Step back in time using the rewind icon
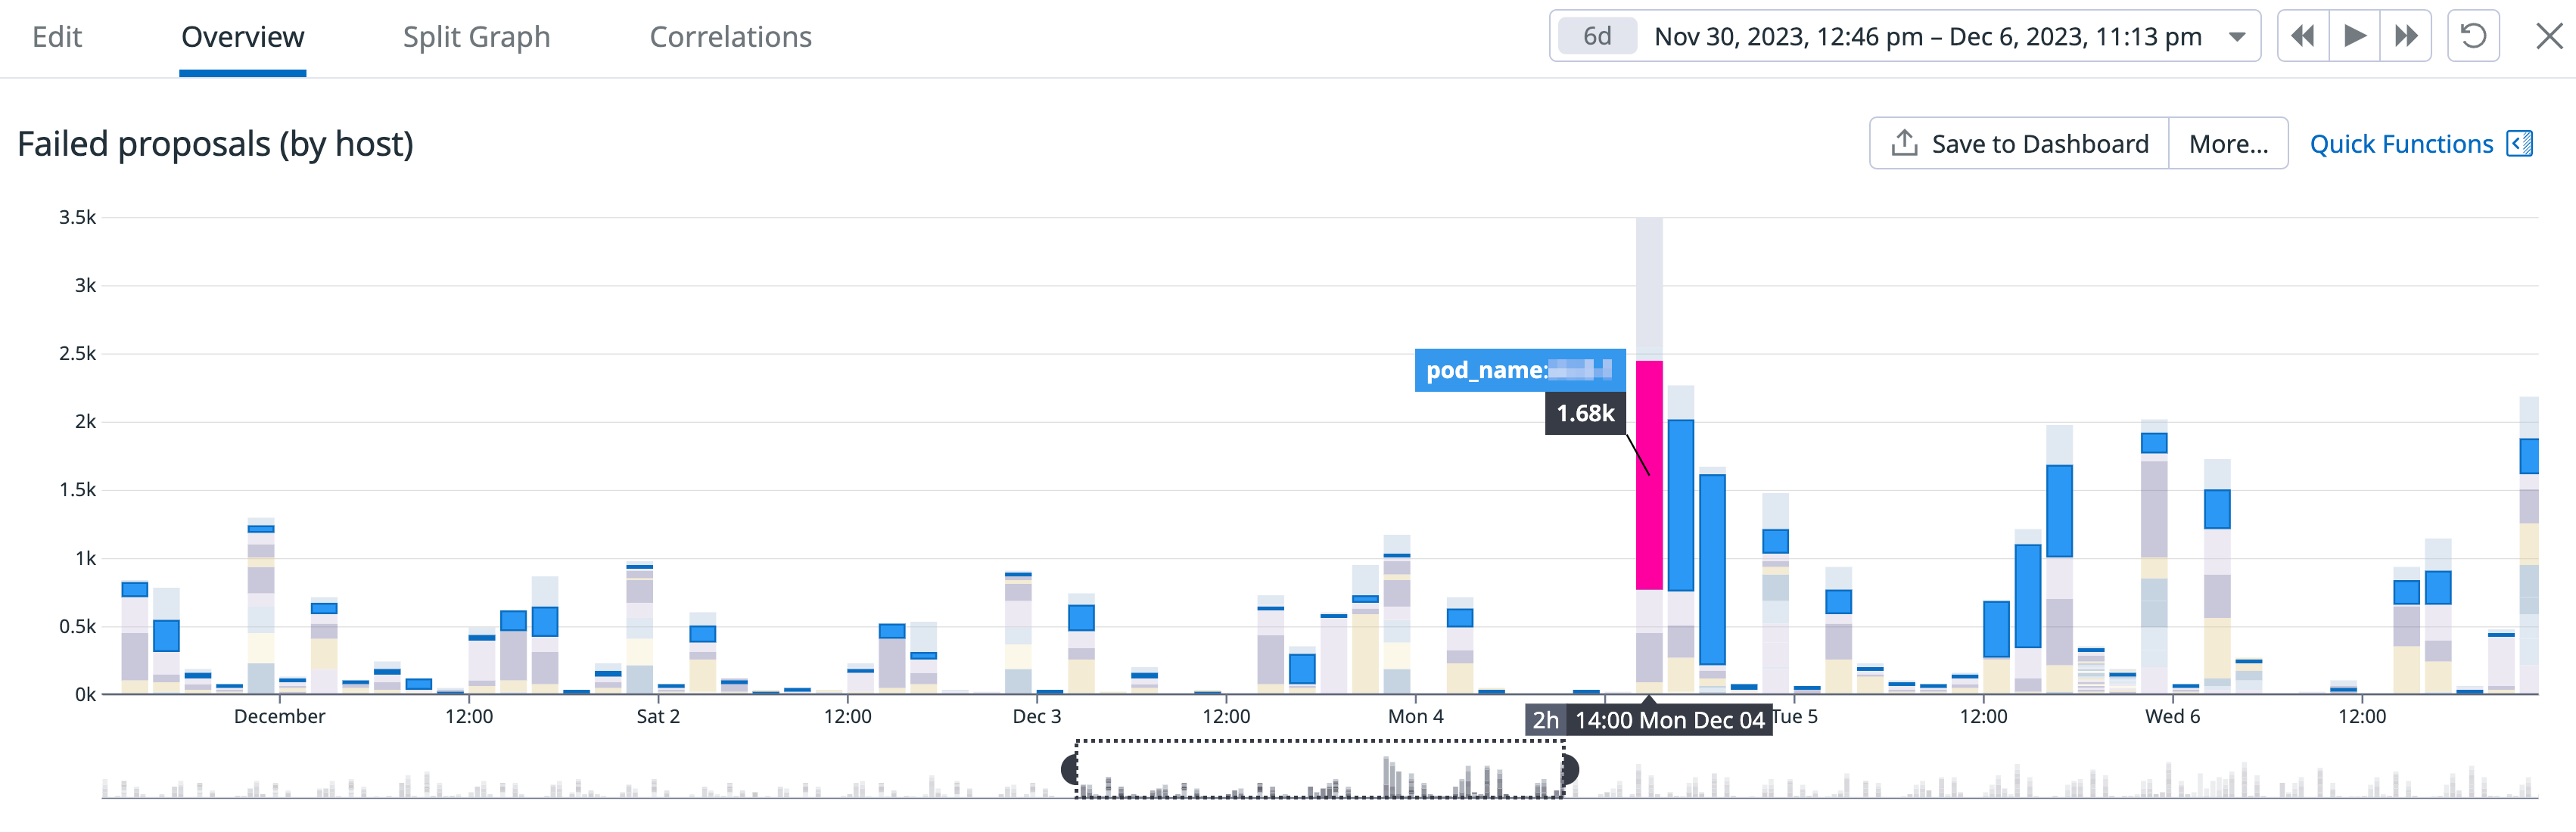 coord(2302,36)
